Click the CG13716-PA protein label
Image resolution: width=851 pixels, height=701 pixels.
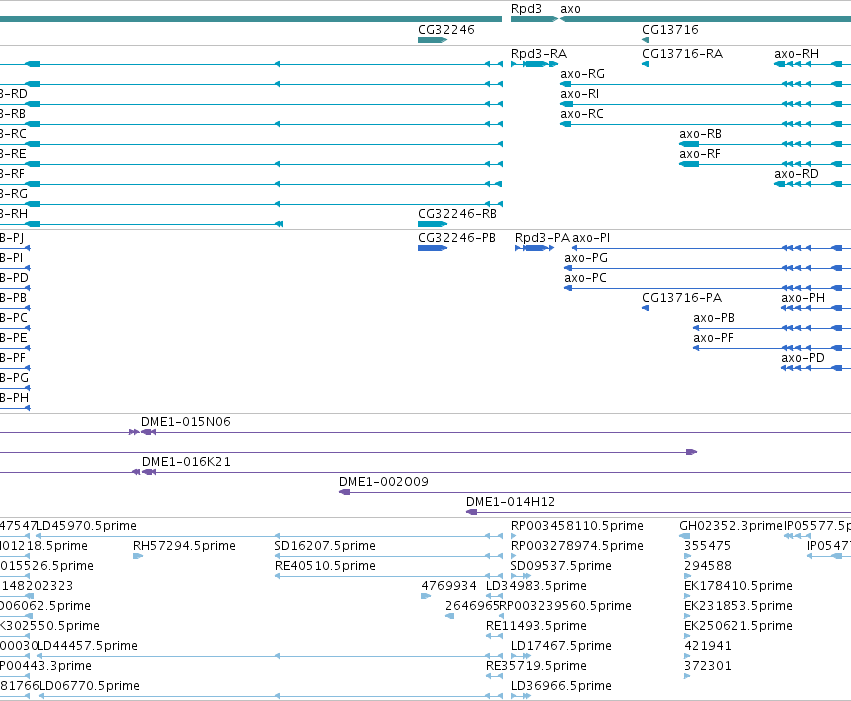(x=682, y=298)
